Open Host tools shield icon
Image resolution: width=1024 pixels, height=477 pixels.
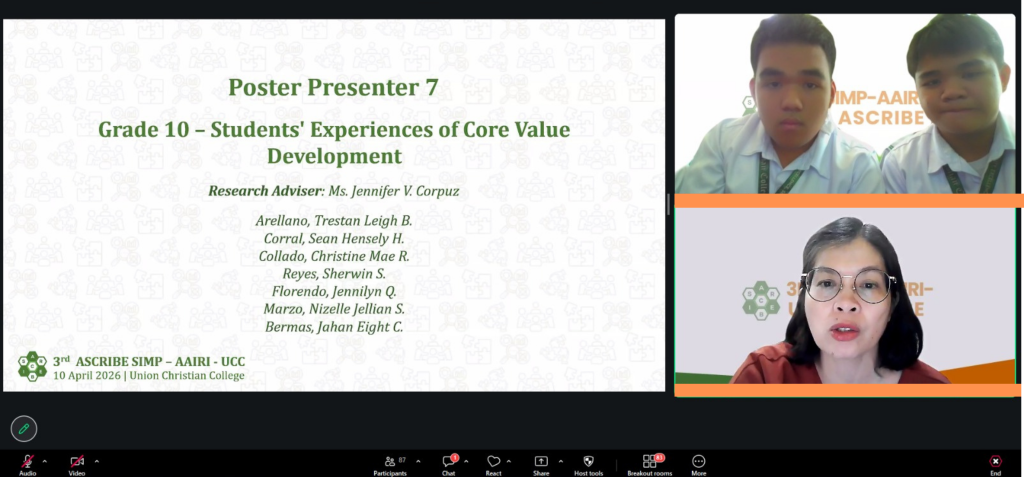click(588, 461)
